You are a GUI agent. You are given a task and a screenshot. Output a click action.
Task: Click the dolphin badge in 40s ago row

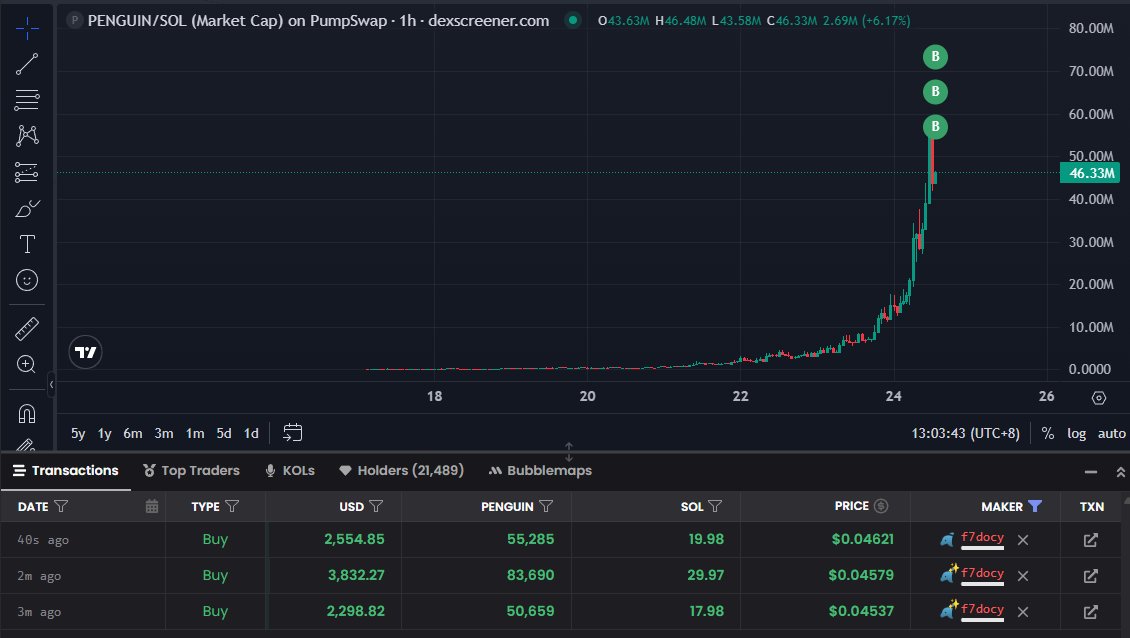click(x=947, y=540)
